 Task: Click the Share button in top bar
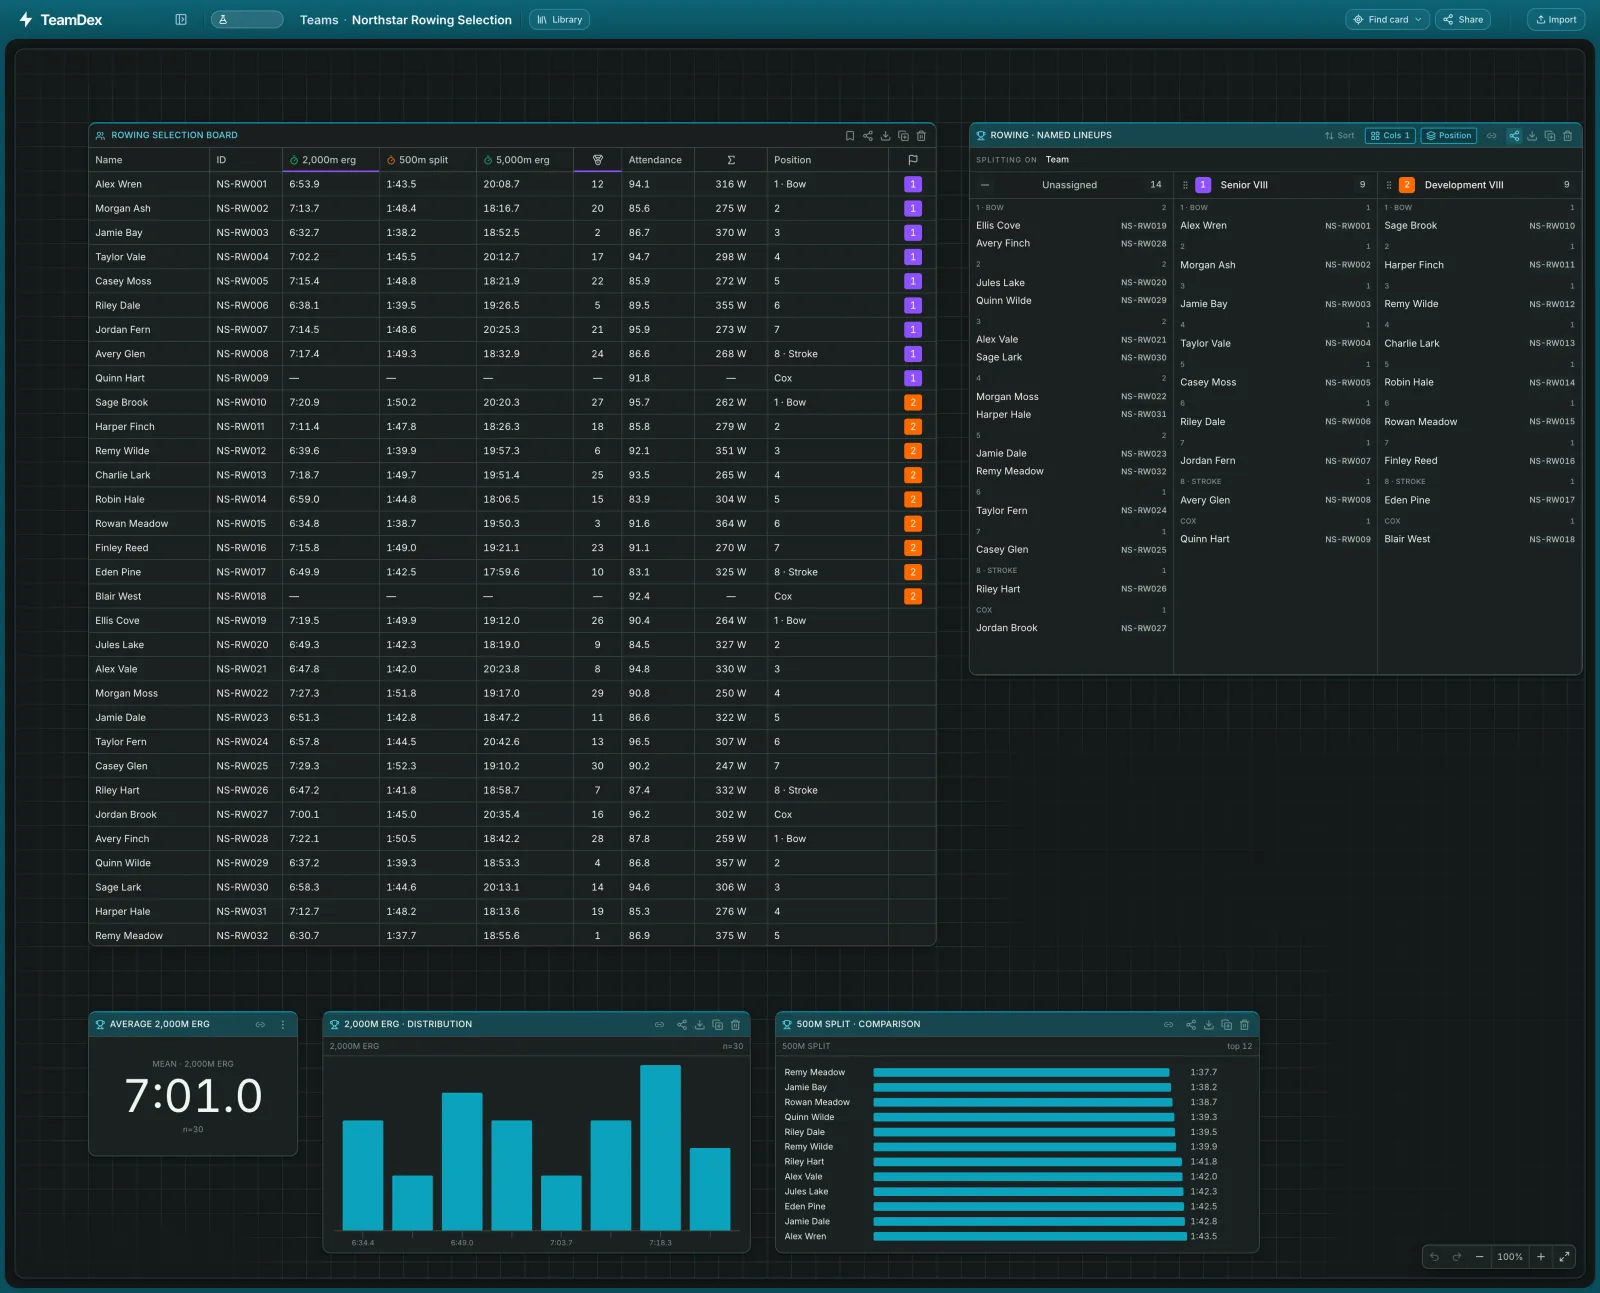coord(1462,20)
